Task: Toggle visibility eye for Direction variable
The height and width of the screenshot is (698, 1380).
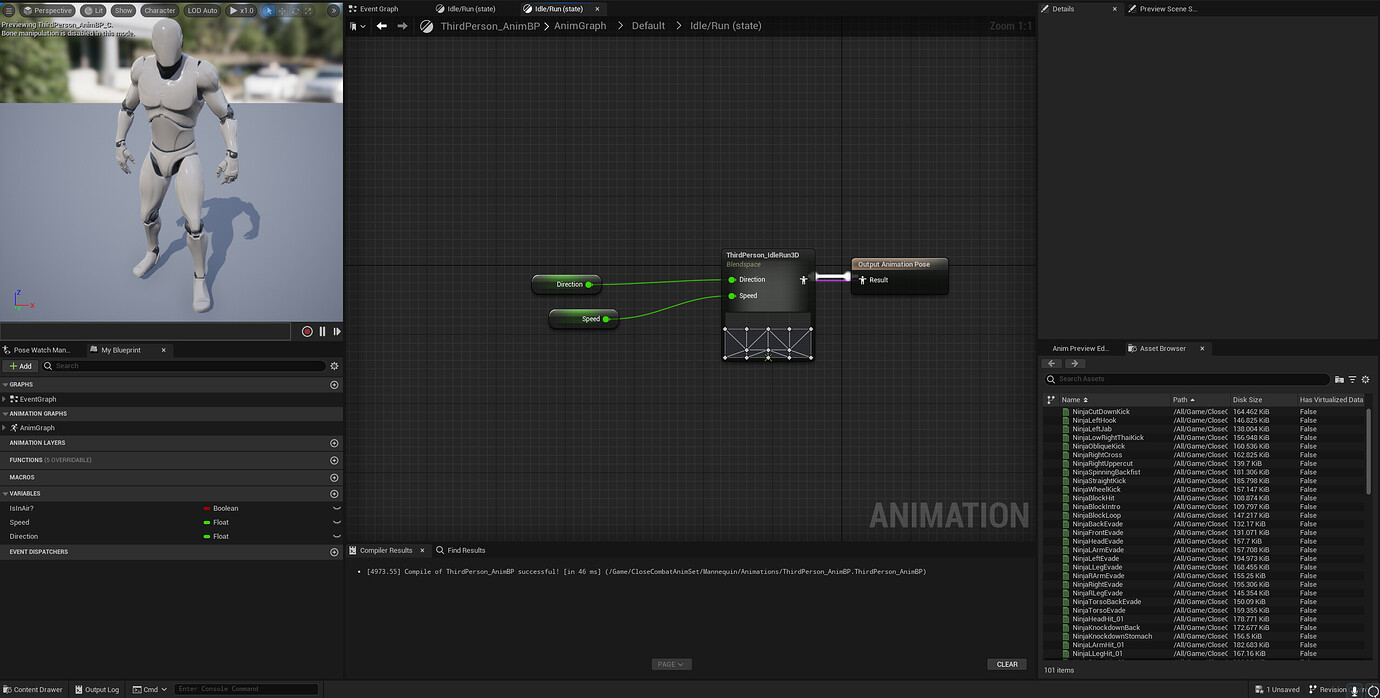Action: click(336, 536)
